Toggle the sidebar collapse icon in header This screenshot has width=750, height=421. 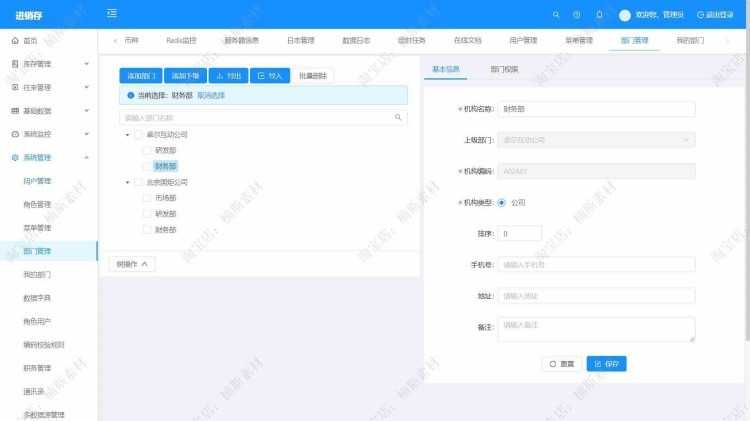(x=112, y=13)
